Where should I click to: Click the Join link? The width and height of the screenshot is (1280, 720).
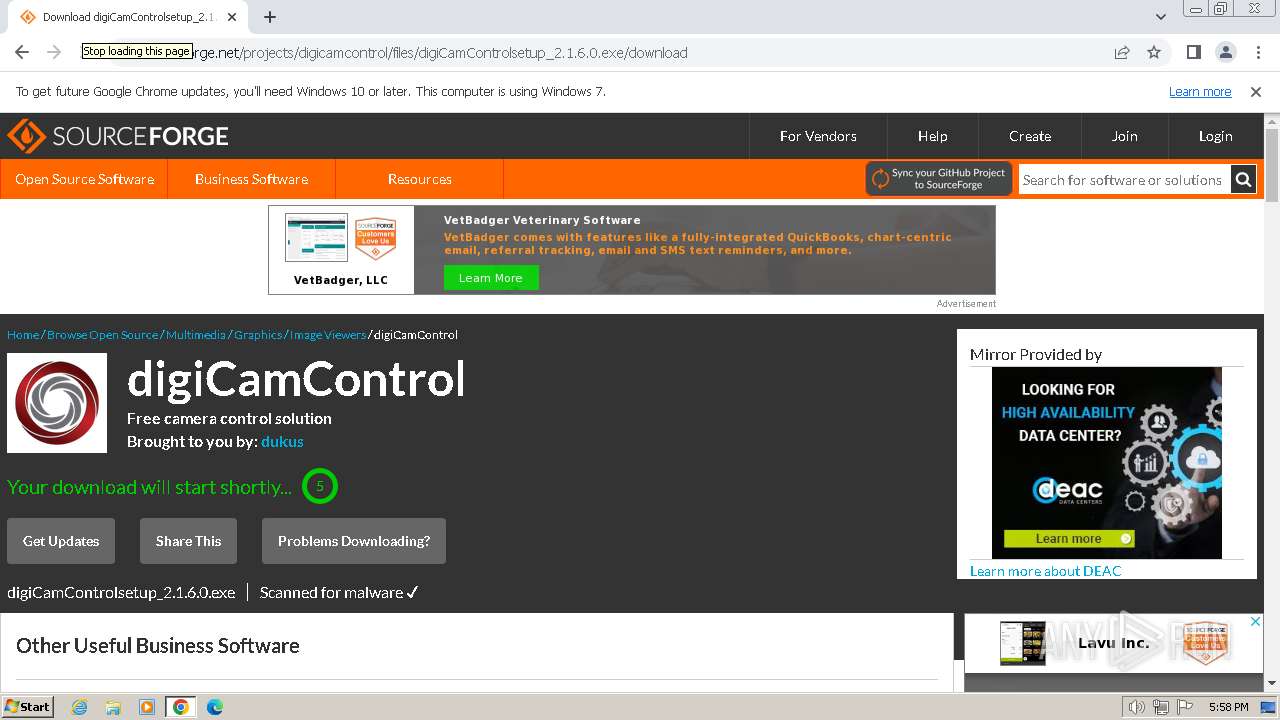pos(1125,136)
